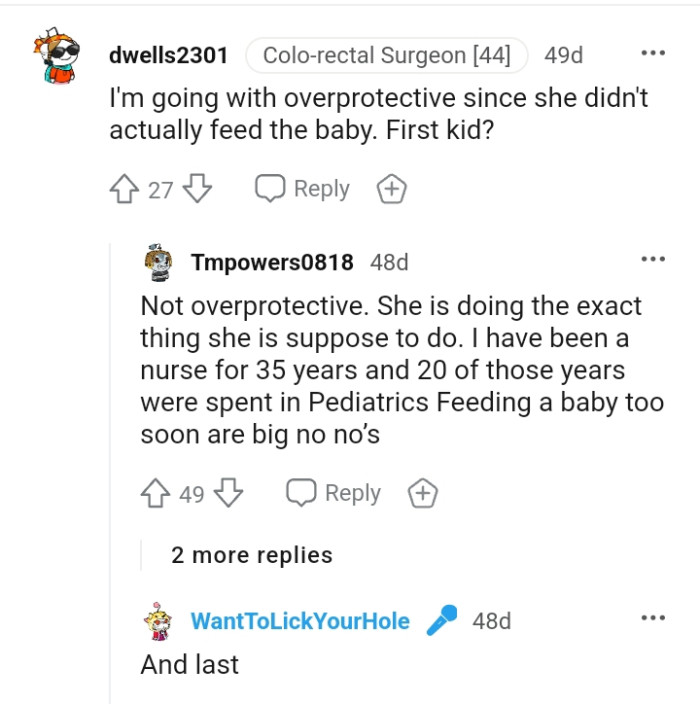
Task: Click the Colo-rectal Surgeon [44] flair
Action: (x=385, y=56)
